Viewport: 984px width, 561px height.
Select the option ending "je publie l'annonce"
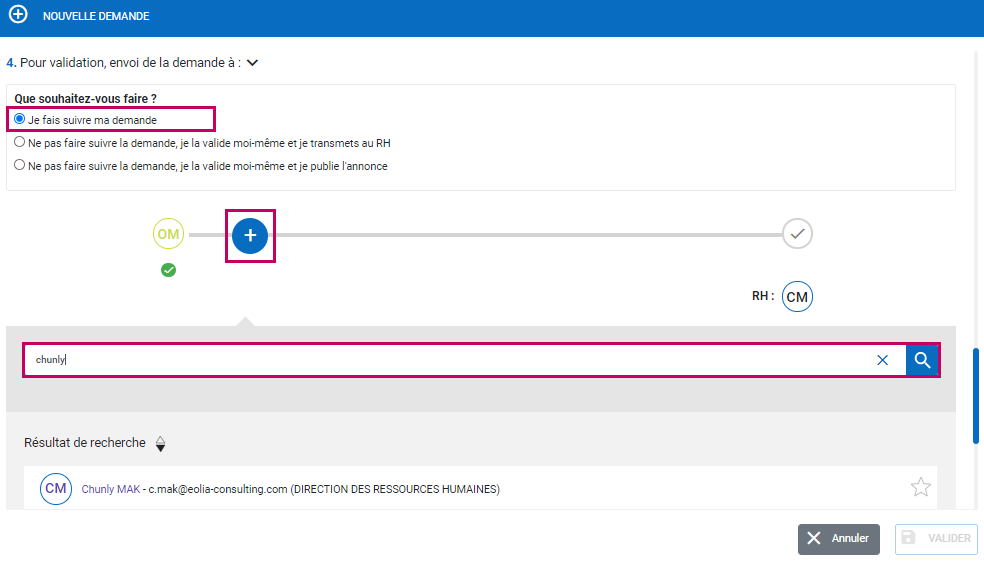20,165
